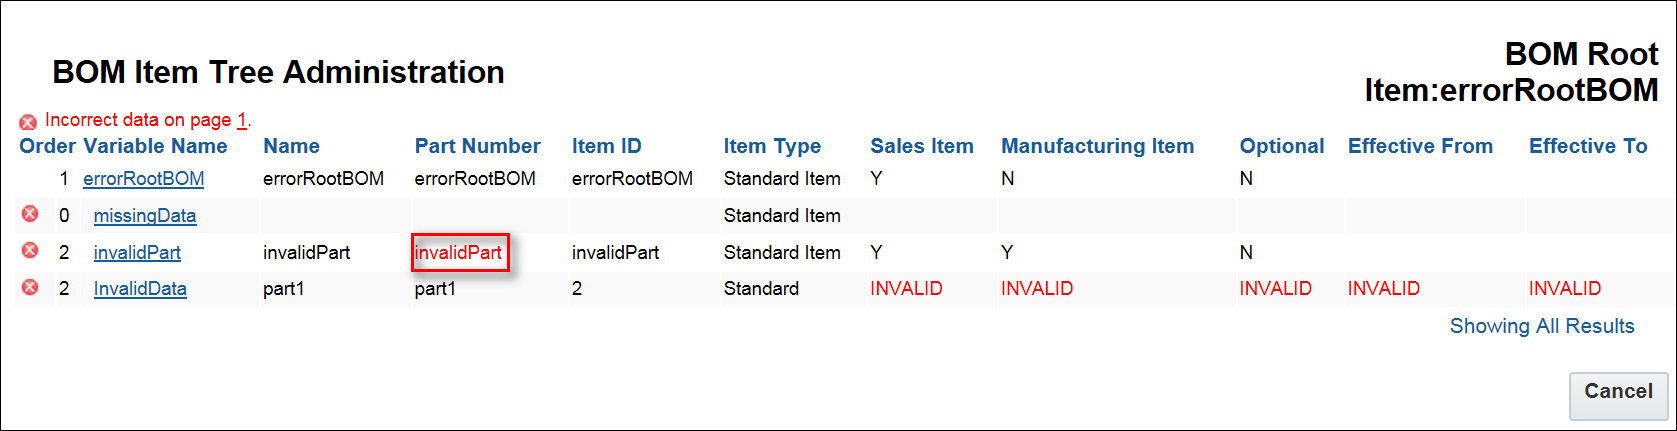Click the error icon on InvalidData row
This screenshot has height=431, width=1677.
click(30, 287)
